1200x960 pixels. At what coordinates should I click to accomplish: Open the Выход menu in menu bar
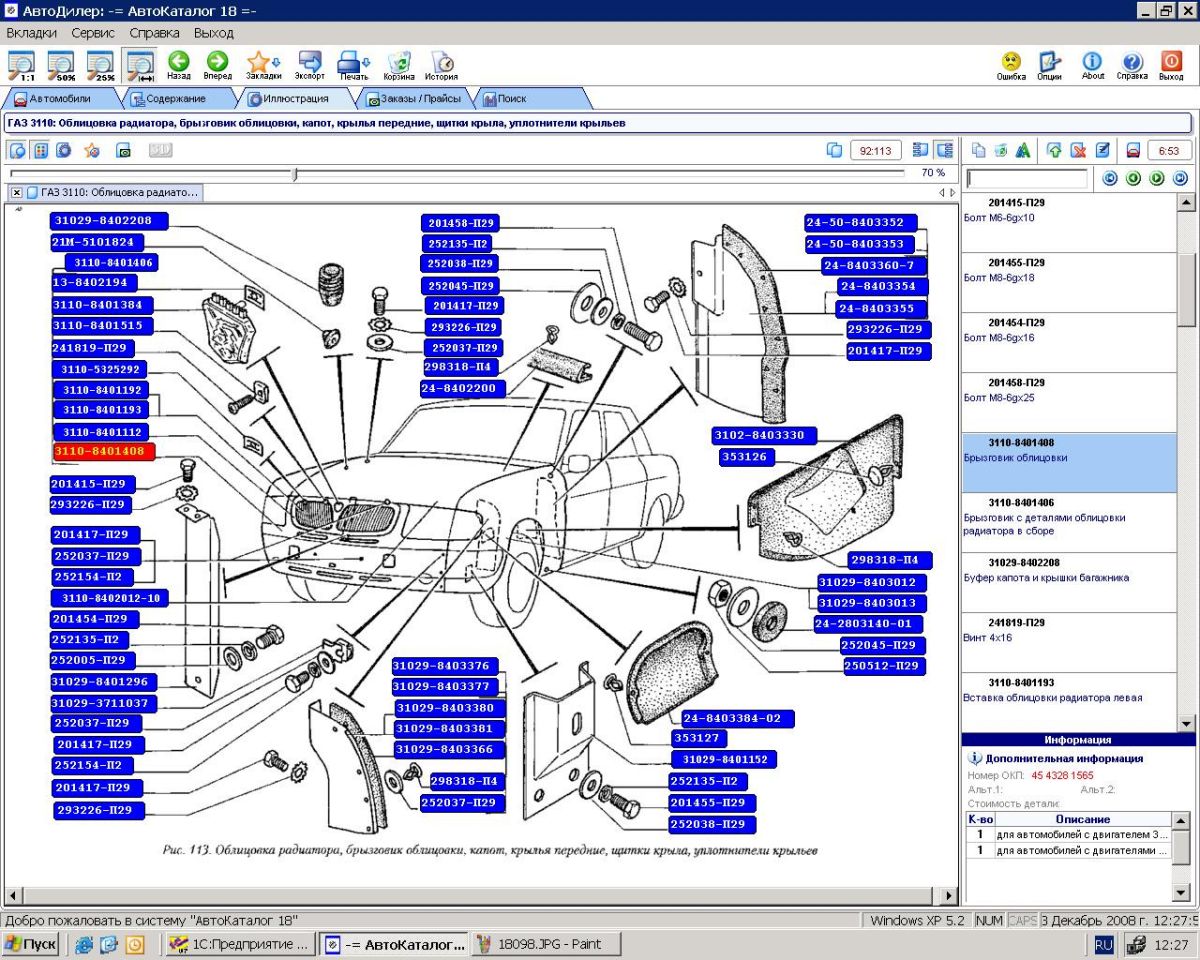click(214, 33)
